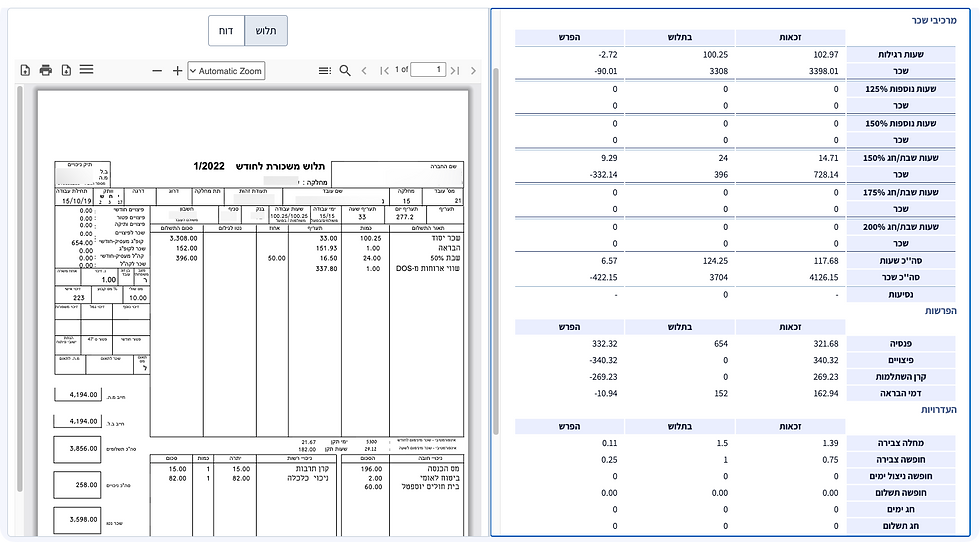Screen dimensions: 980x542
Task: Click the חופשה צבירה row label
Action: coord(901,459)
